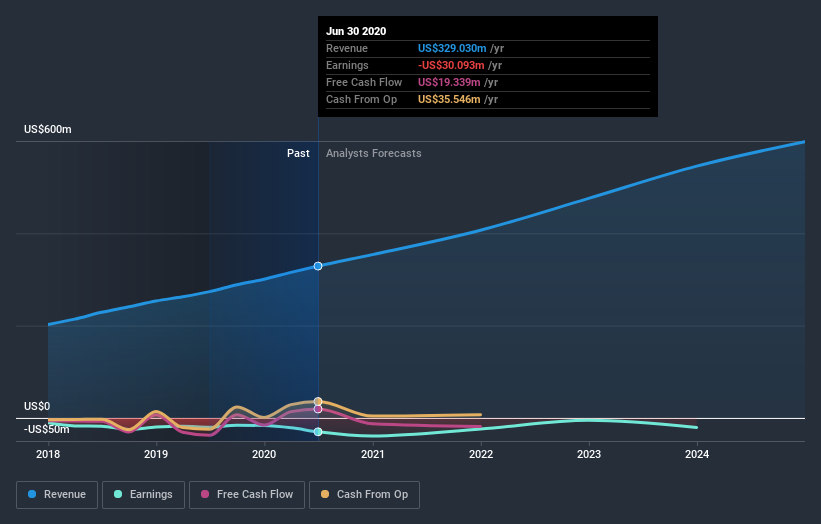The image size is (821, 524).
Task: Select the 2023 x-axis label
Action: click(x=589, y=454)
